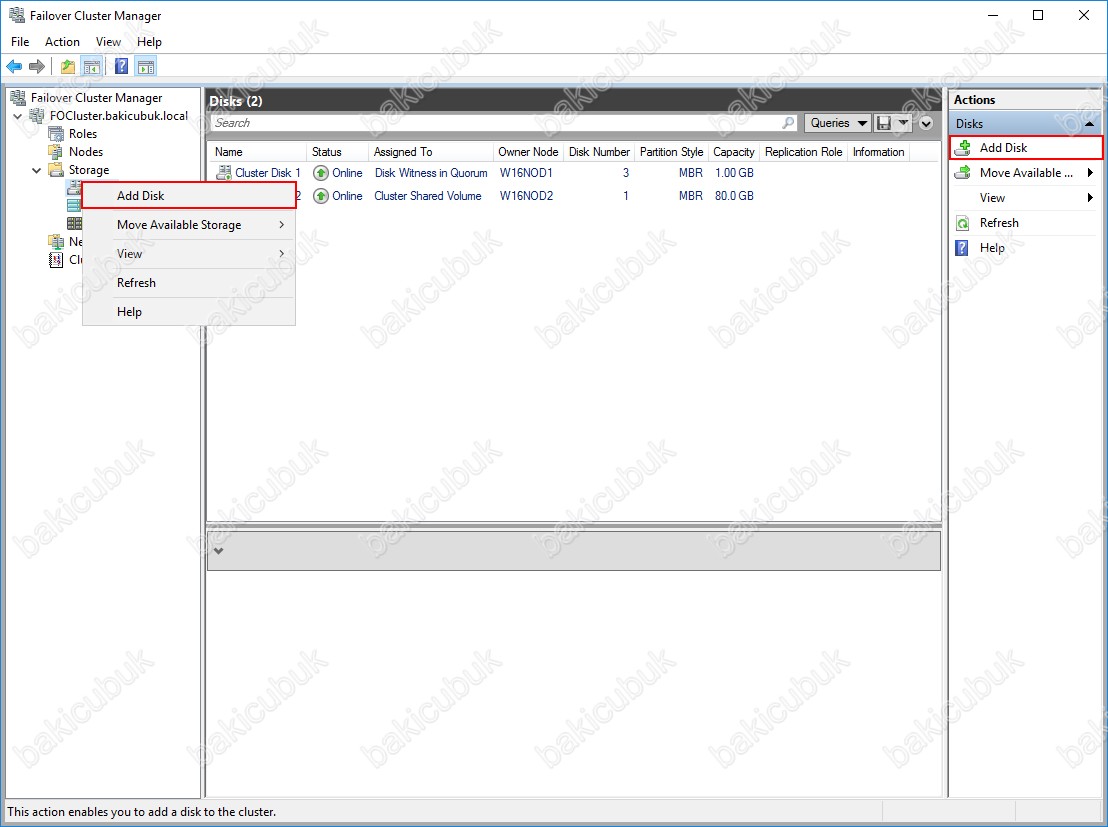Image resolution: width=1108 pixels, height=827 pixels.
Task: Click the Pools icon under Storage
Action: [x=73, y=206]
